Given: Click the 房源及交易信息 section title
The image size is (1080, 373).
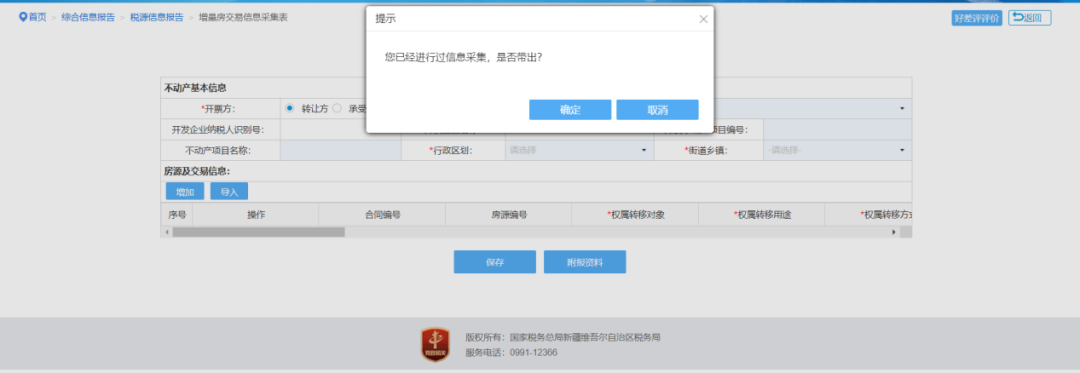Looking at the screenshot, I should (197, 171).
